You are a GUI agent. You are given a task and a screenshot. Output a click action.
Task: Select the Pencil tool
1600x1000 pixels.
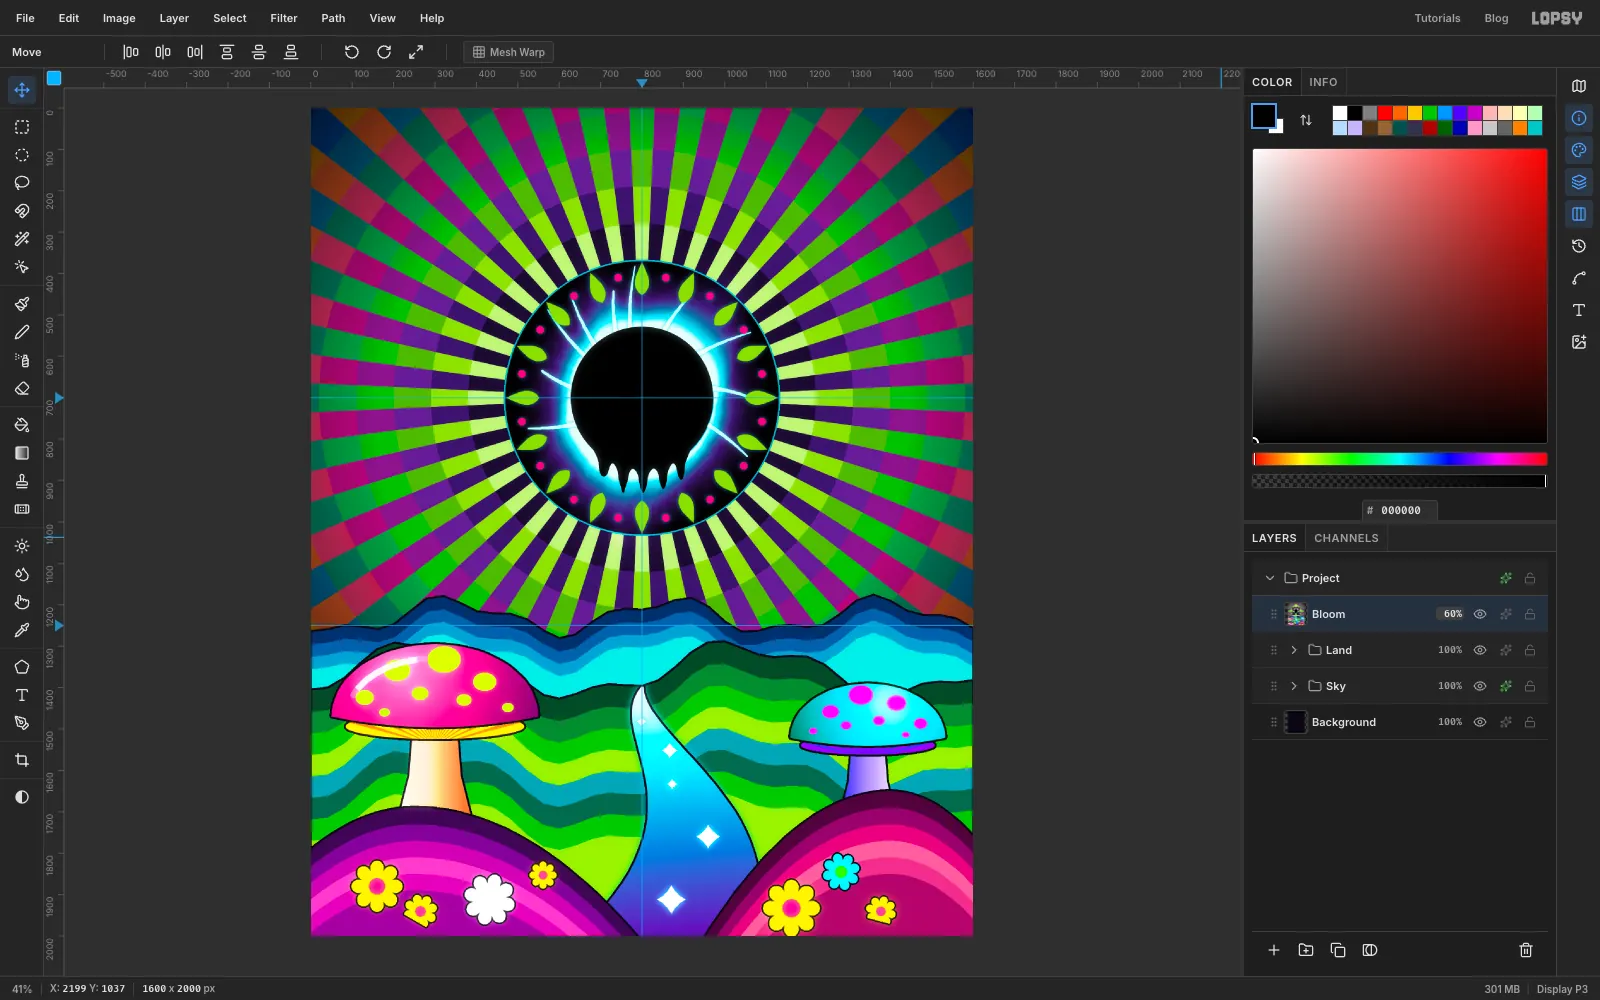[22, 332]
